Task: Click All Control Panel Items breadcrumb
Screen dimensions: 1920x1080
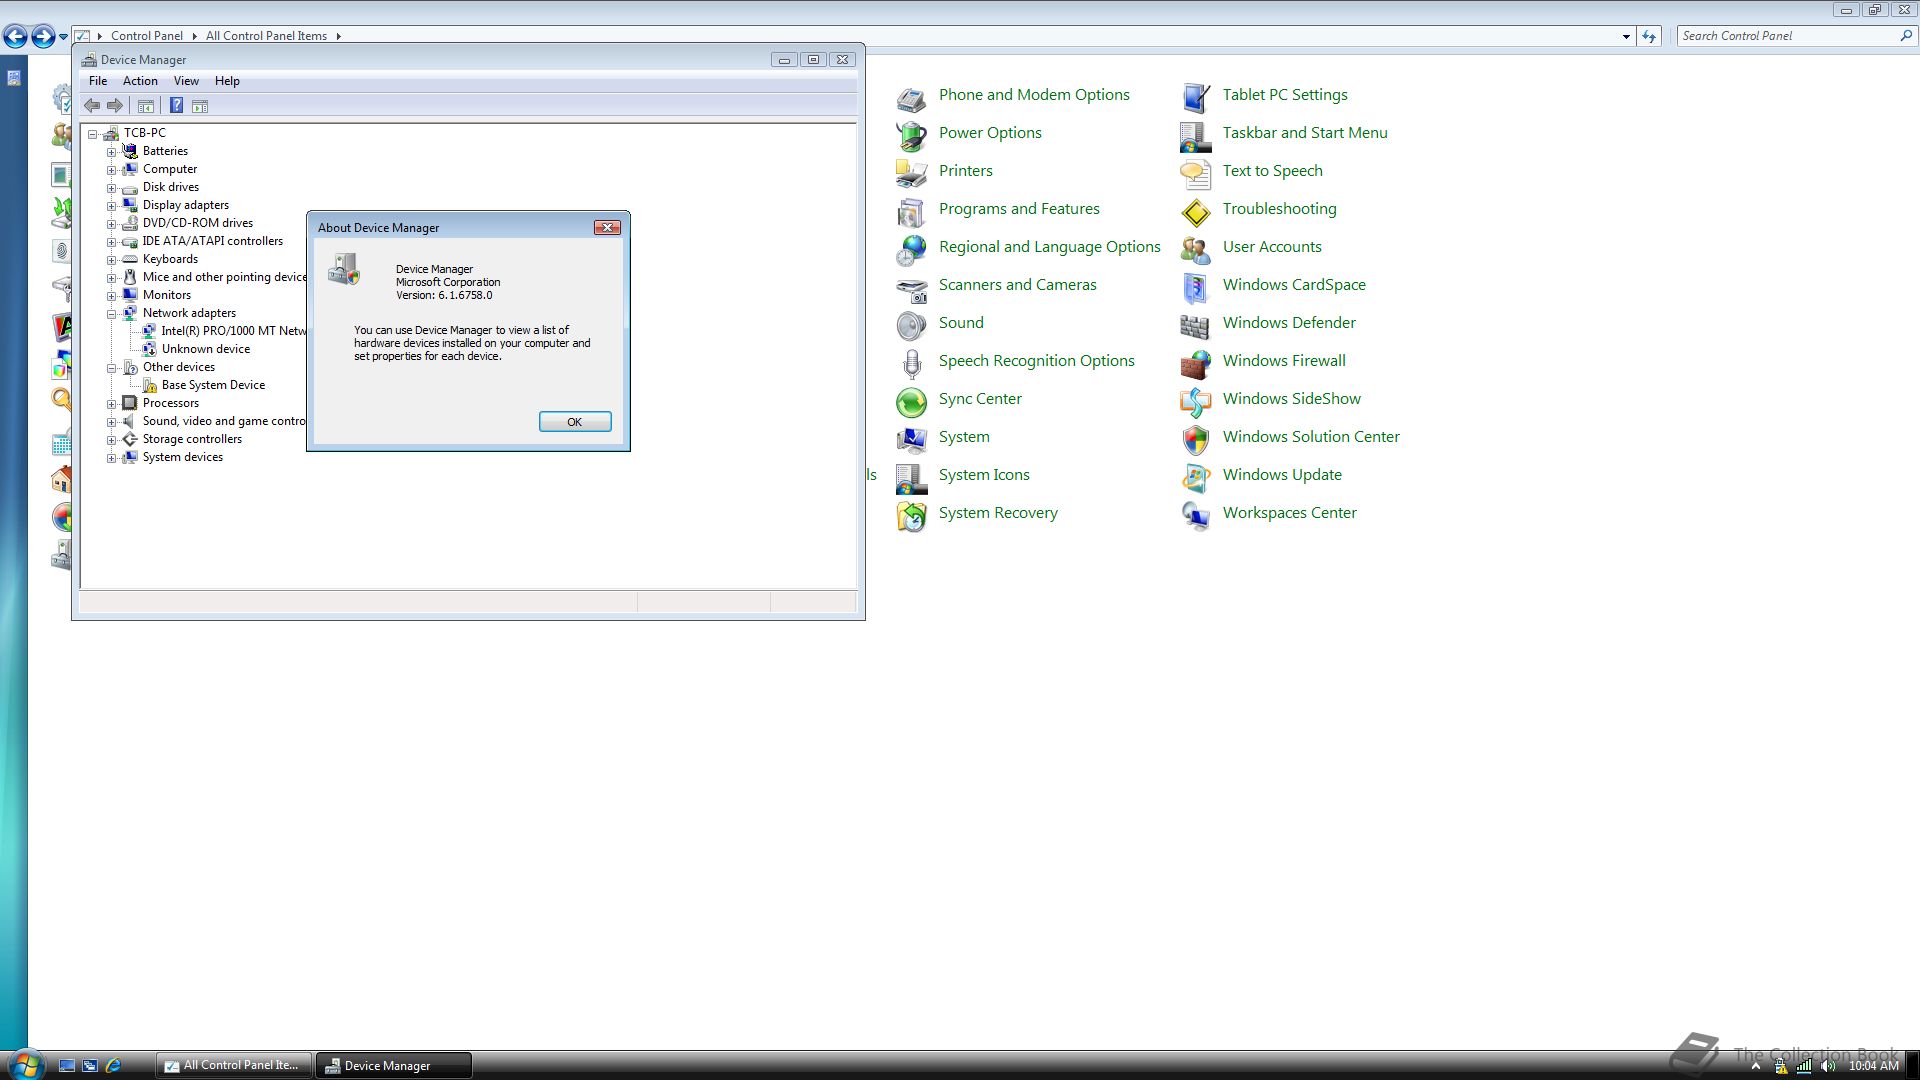Action: pos(266,36)
